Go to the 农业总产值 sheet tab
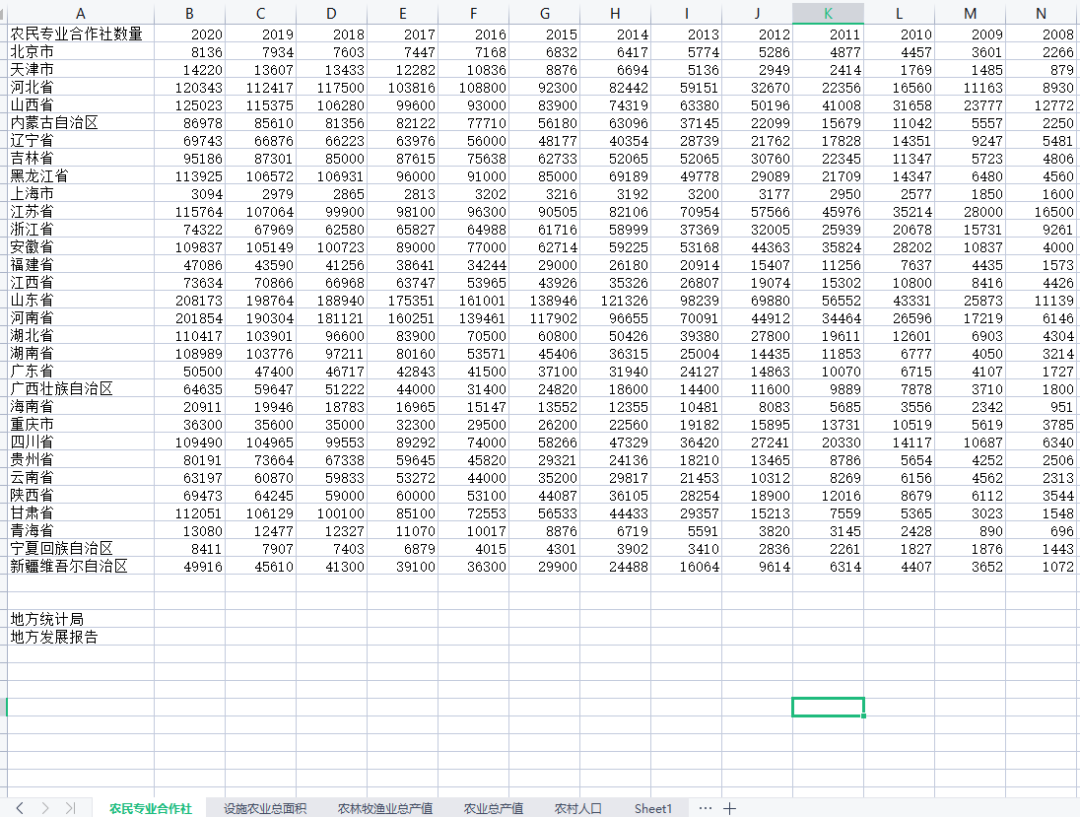 point(493,808)
